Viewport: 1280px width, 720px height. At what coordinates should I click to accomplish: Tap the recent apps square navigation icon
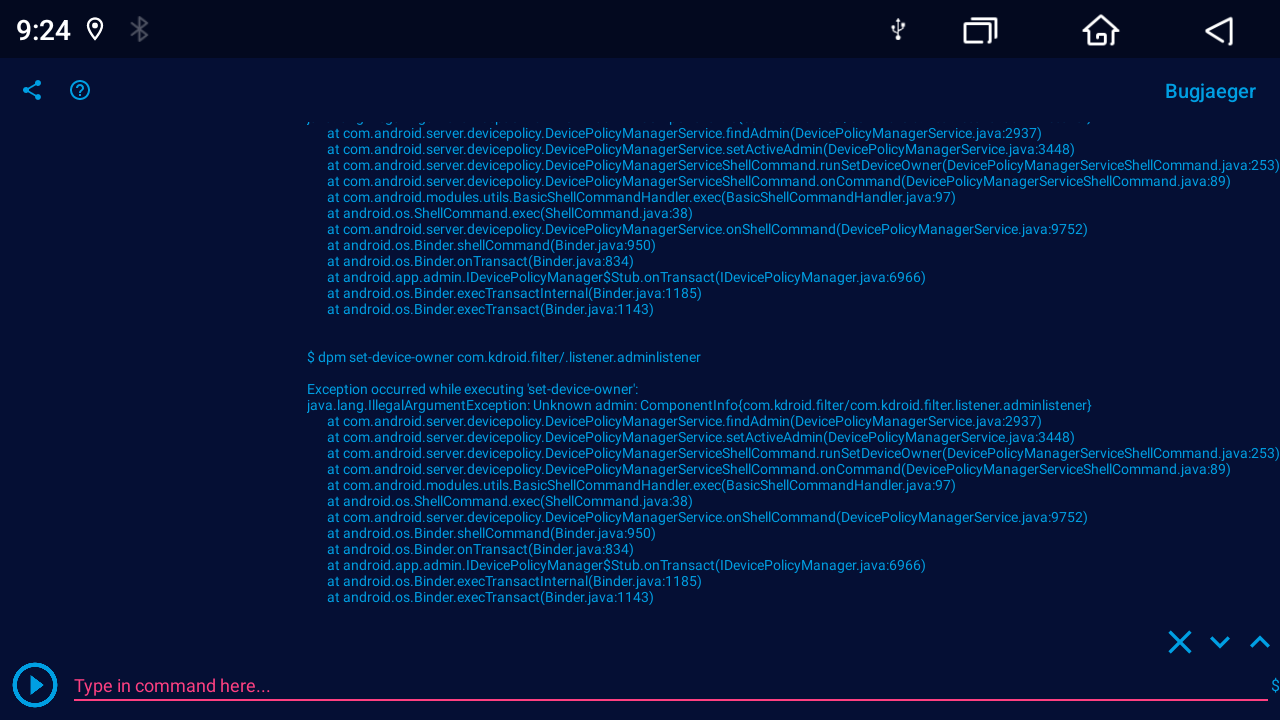979,31
